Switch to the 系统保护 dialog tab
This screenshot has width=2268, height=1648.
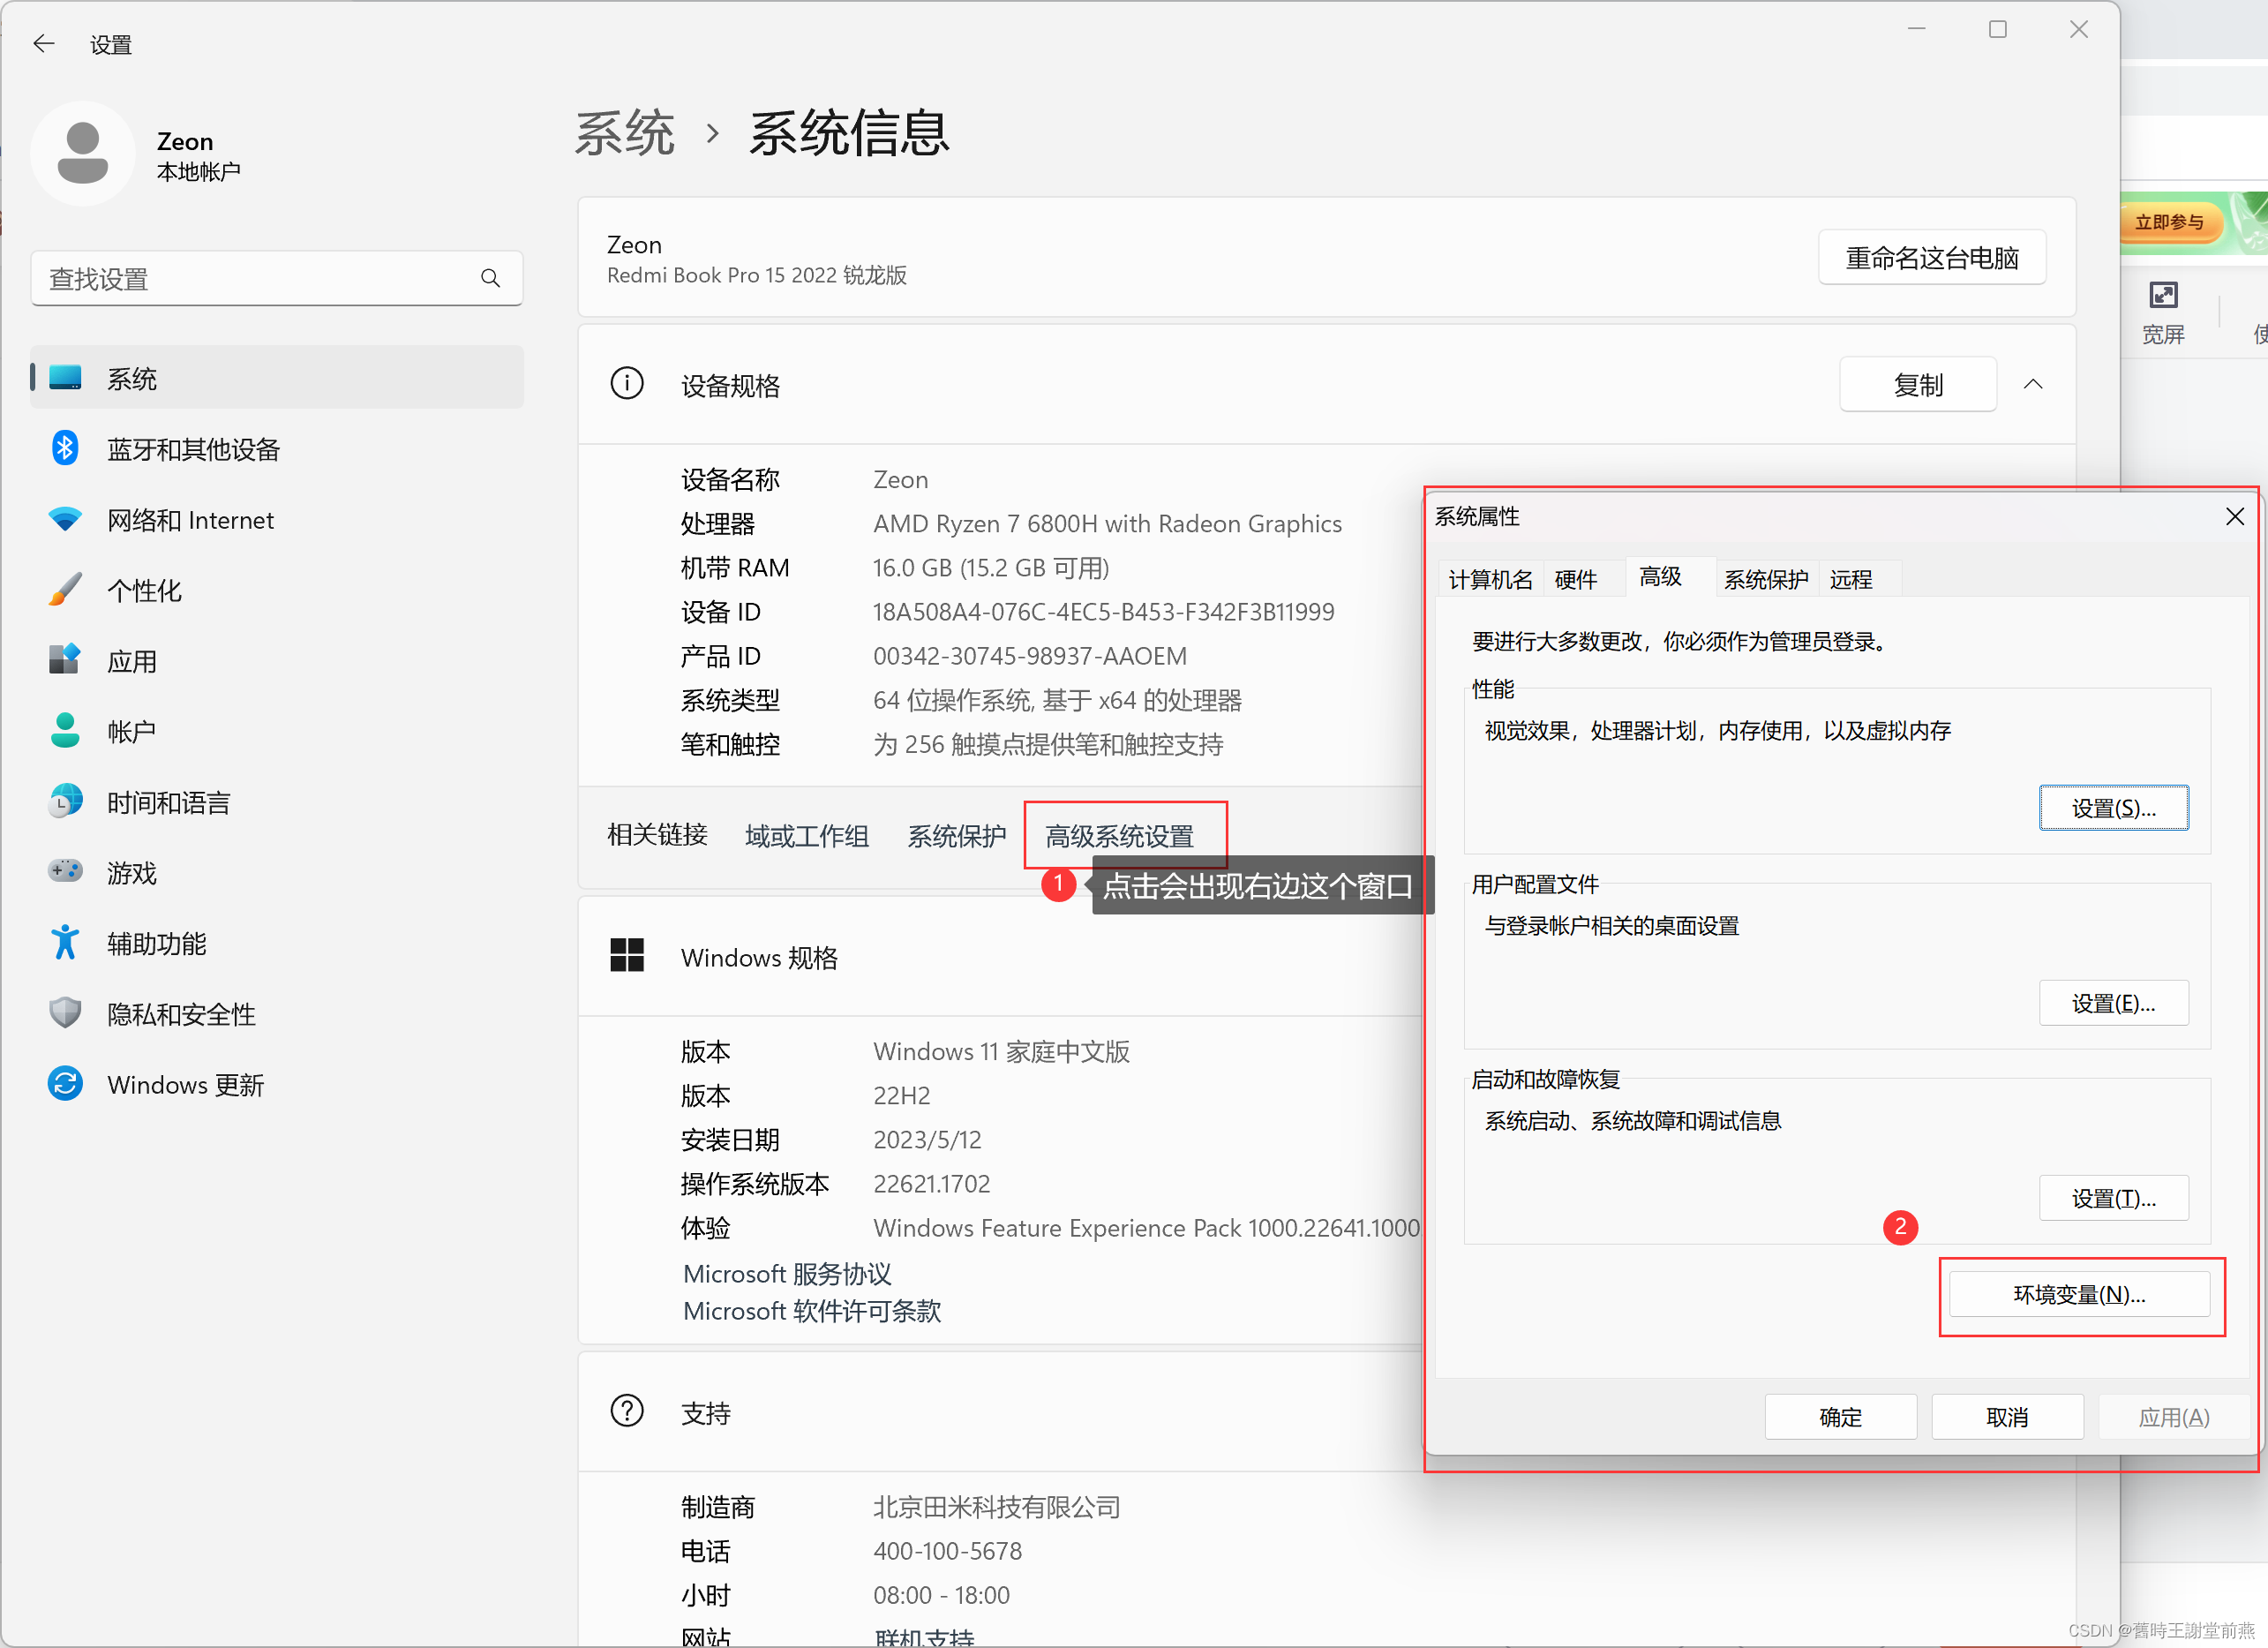(1766, 580)
